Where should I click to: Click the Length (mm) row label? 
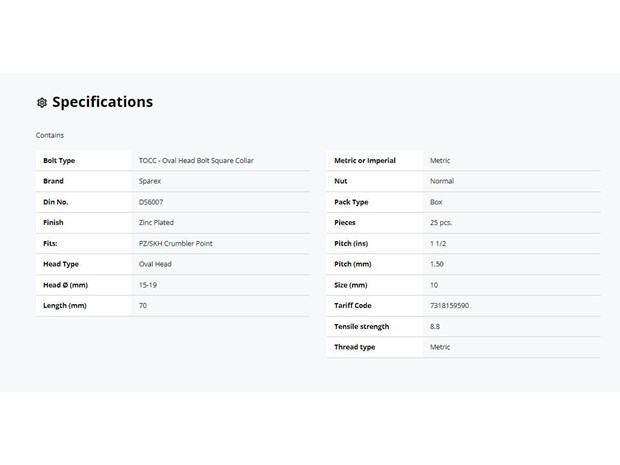click(65, 305)
